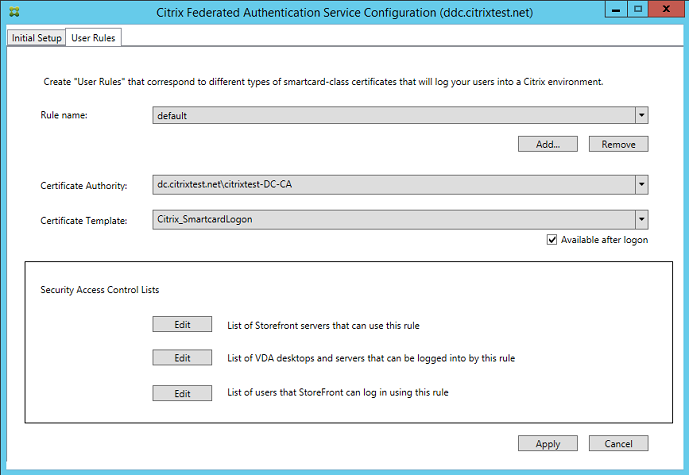Click the application icon in title bar
Screen dimensions: 689x476
click(12, 14)
